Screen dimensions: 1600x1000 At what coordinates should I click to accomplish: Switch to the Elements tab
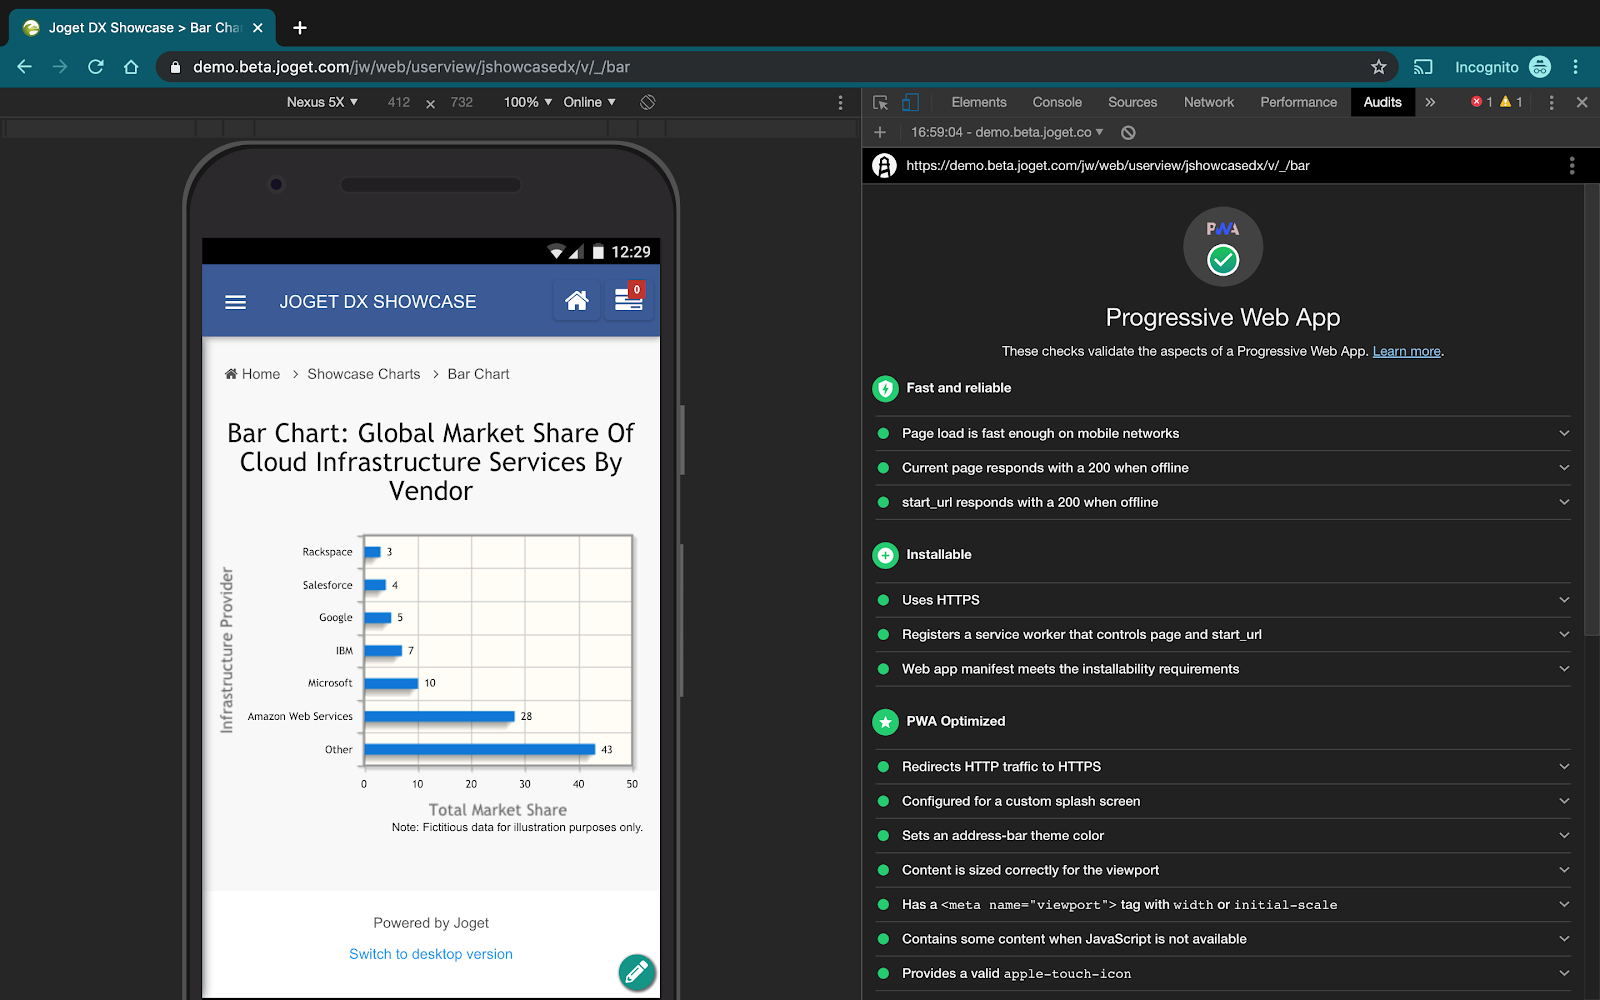click(x=979, y=102)
